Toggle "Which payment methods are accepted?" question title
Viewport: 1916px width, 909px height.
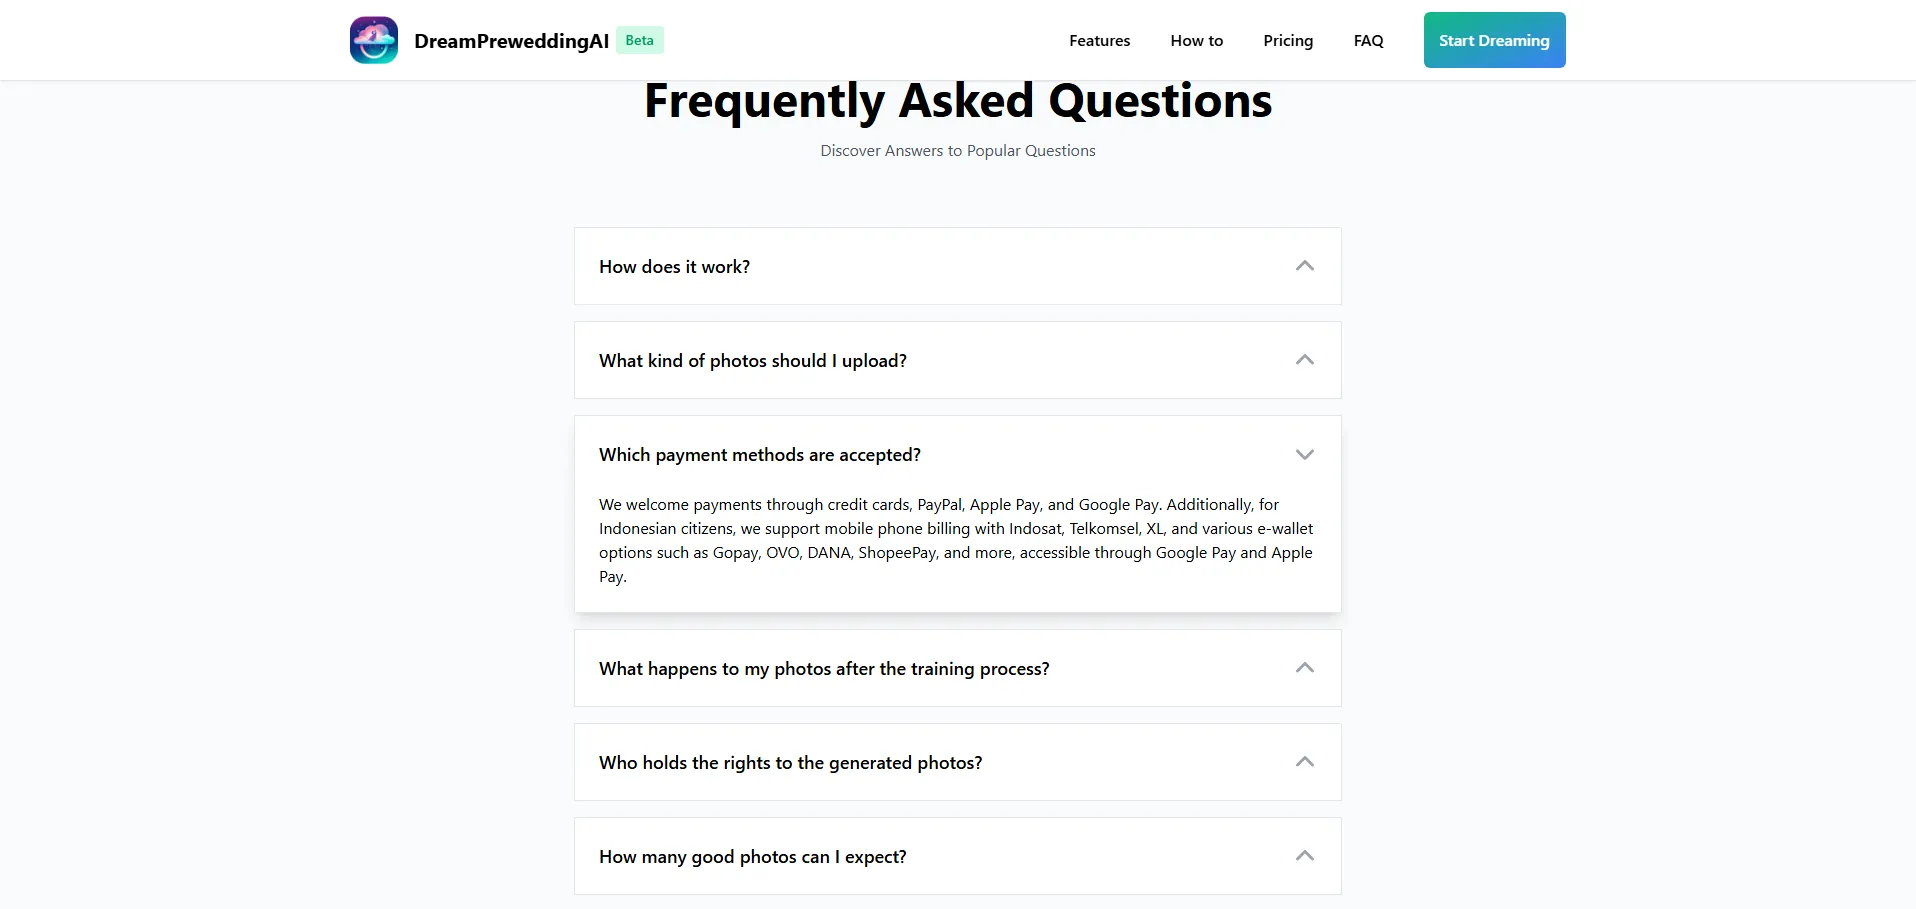(759, 455)
